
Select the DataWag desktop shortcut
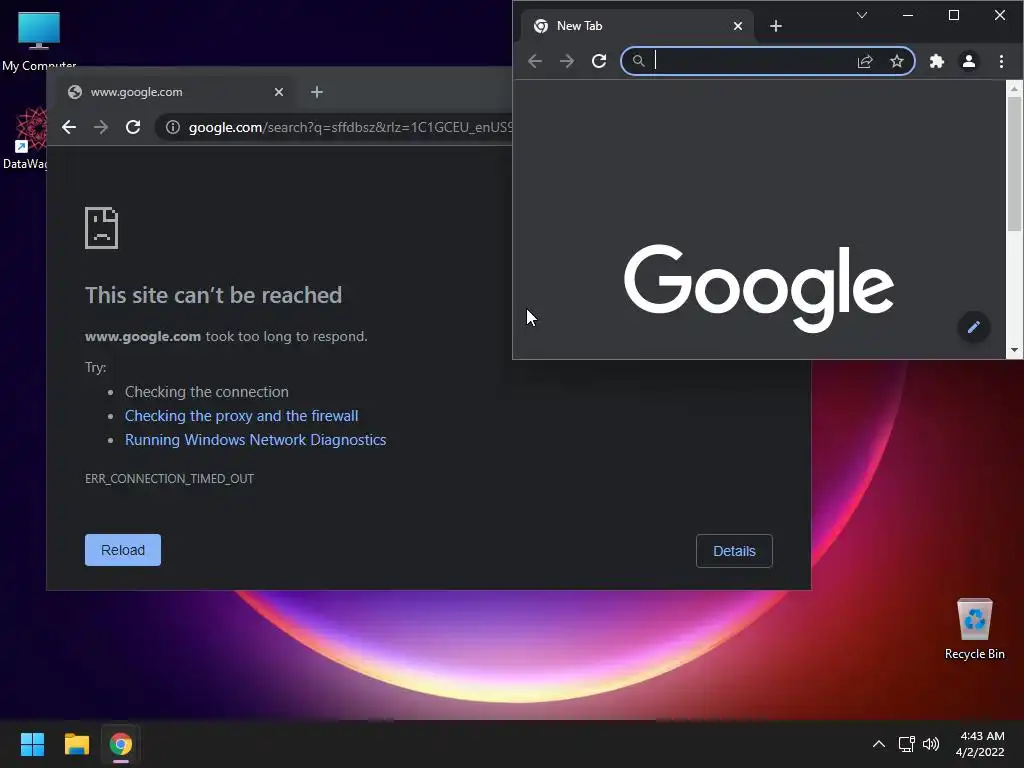point(25,138)
